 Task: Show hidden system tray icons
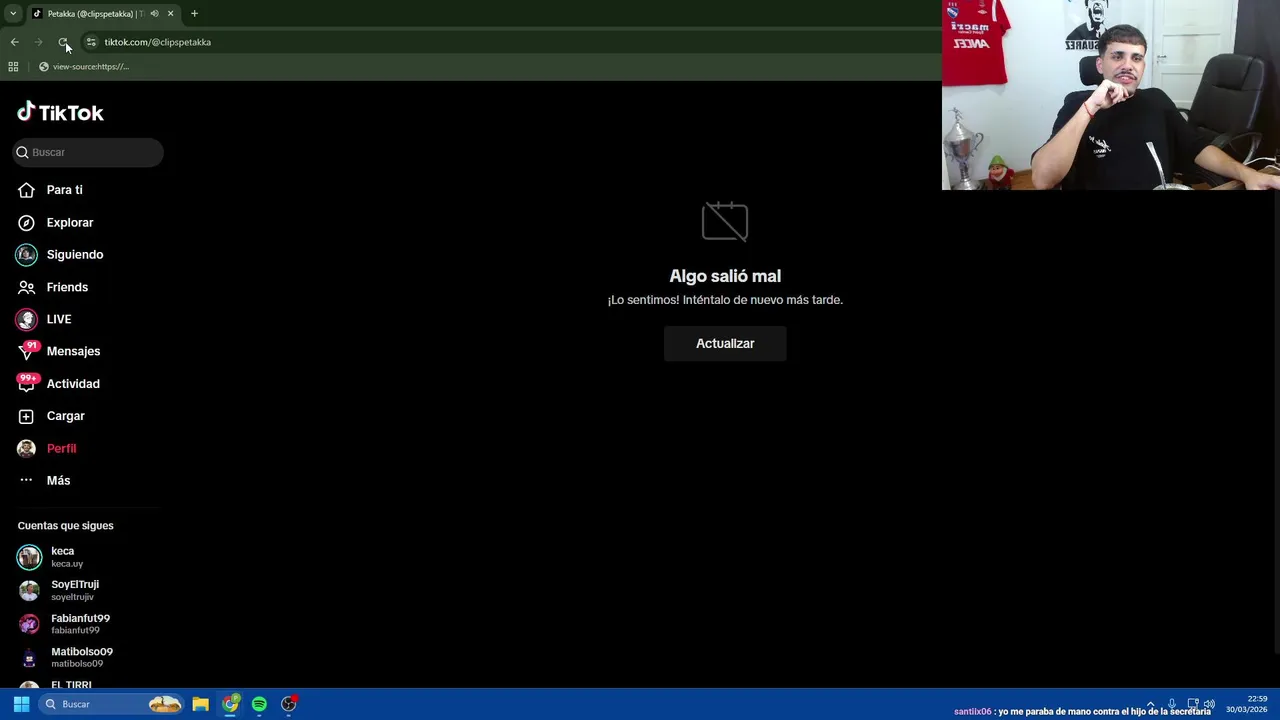coord(1150,704)
